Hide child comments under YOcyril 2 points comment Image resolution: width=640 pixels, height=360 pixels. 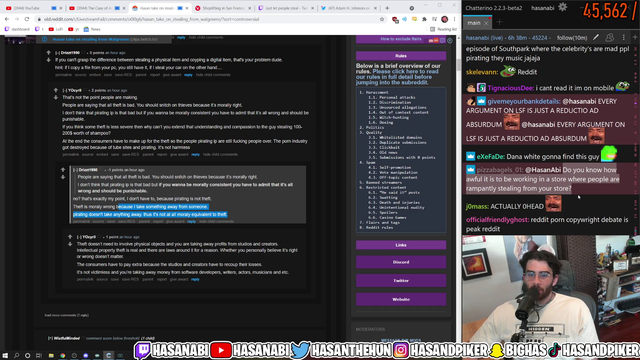(x=220, y=155)
